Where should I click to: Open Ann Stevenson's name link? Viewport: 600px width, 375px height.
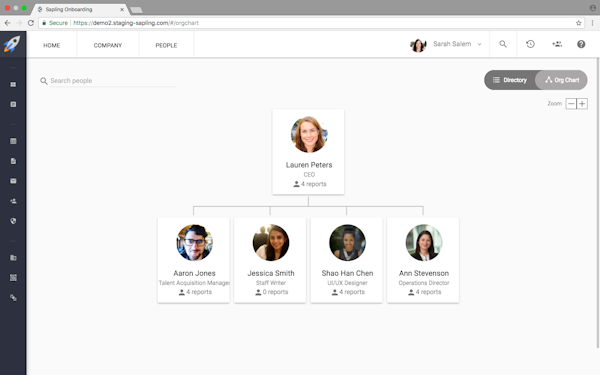424,273
